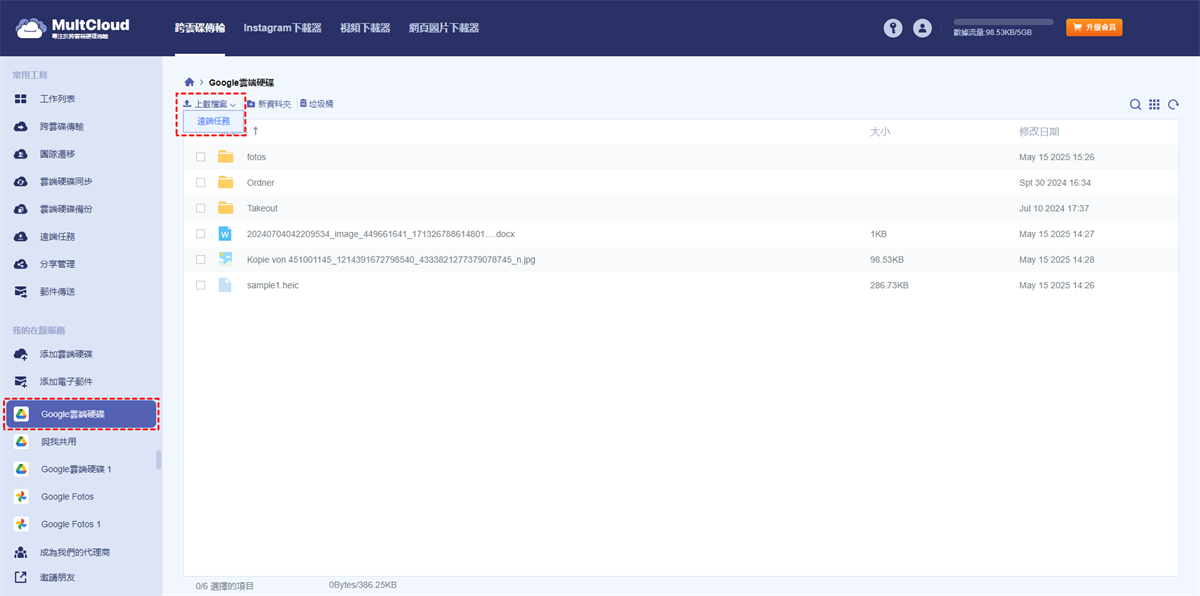Viewport: 1200px width, 596px height.
Task: Open the 遠端任務 sidebar icon
Action: point(20,237)
